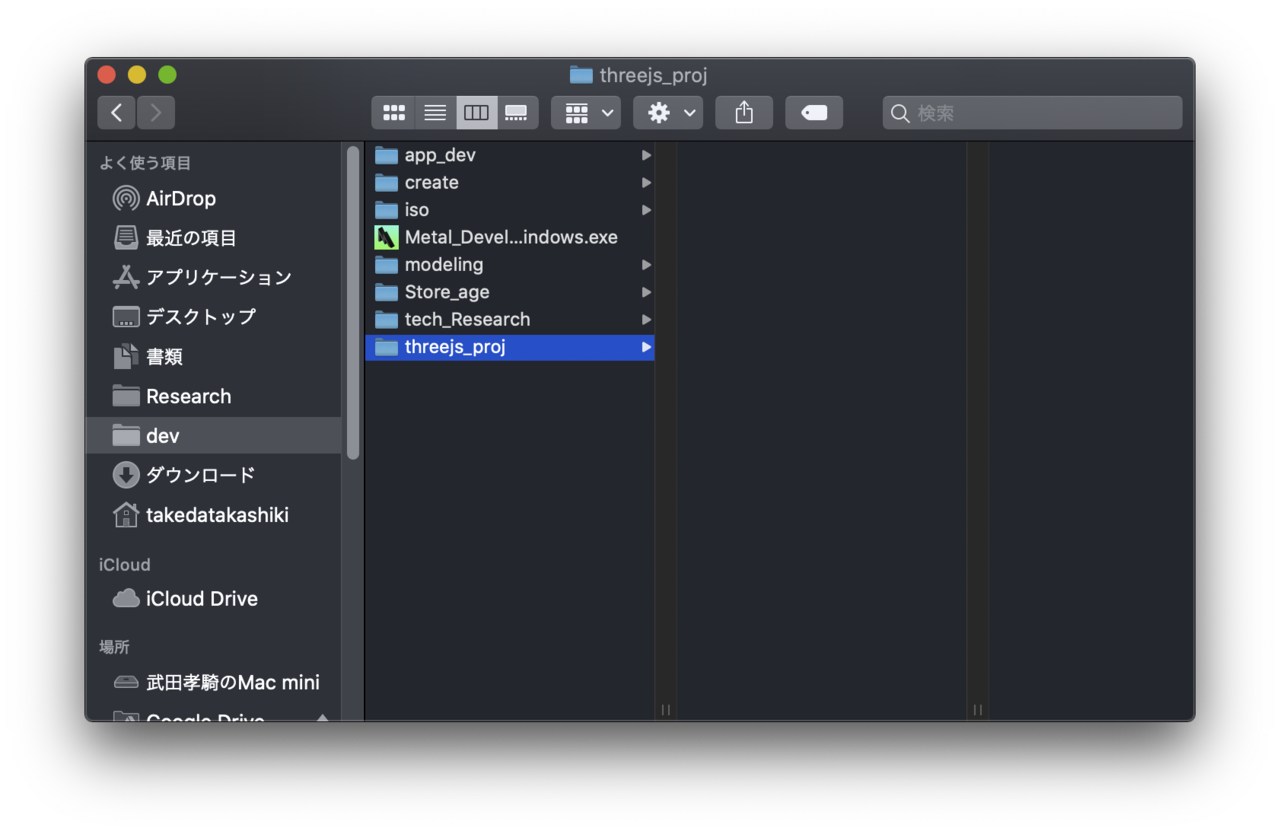The height and width of the screenshot is (834, 1280).
Task: Click the Edit Tags button
Action: (x=814, y=113)
